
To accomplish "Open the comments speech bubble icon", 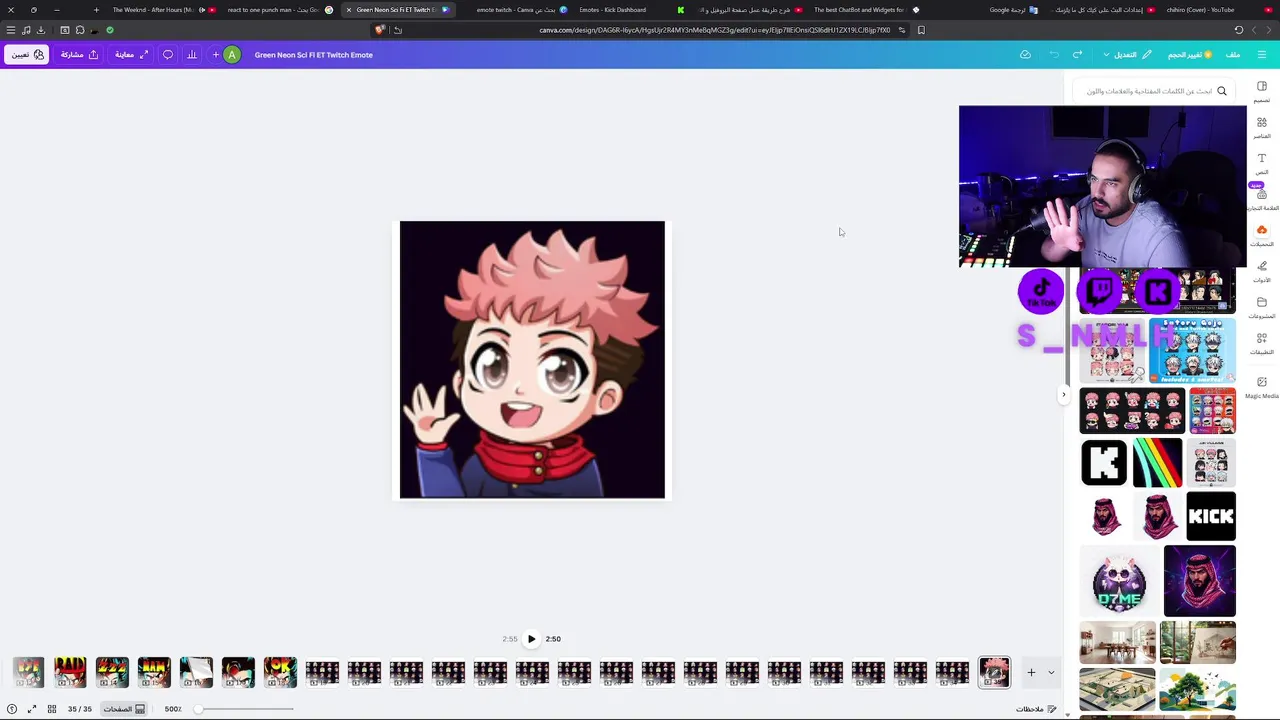I will tap(168, 55).
